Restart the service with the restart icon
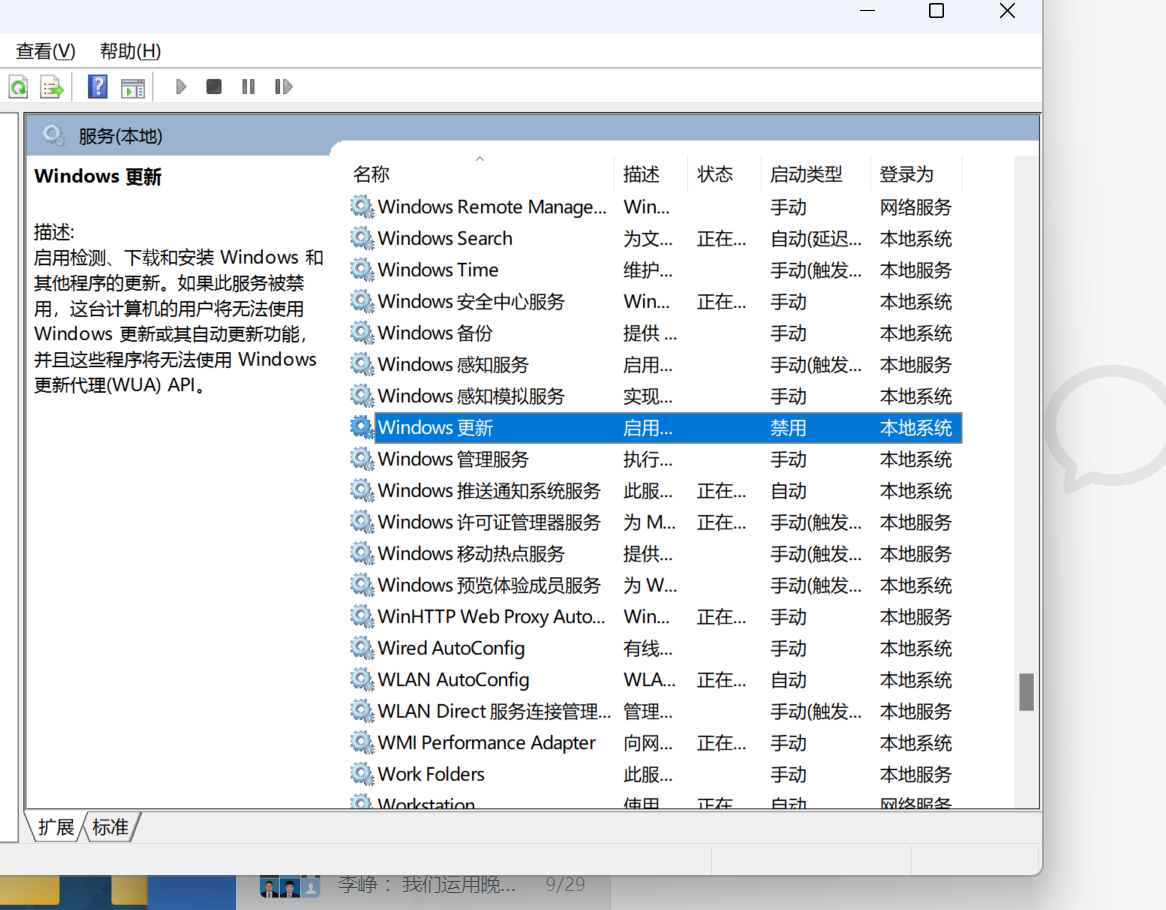Viewport: 1166px width, 910px height. tap(283, 87)
